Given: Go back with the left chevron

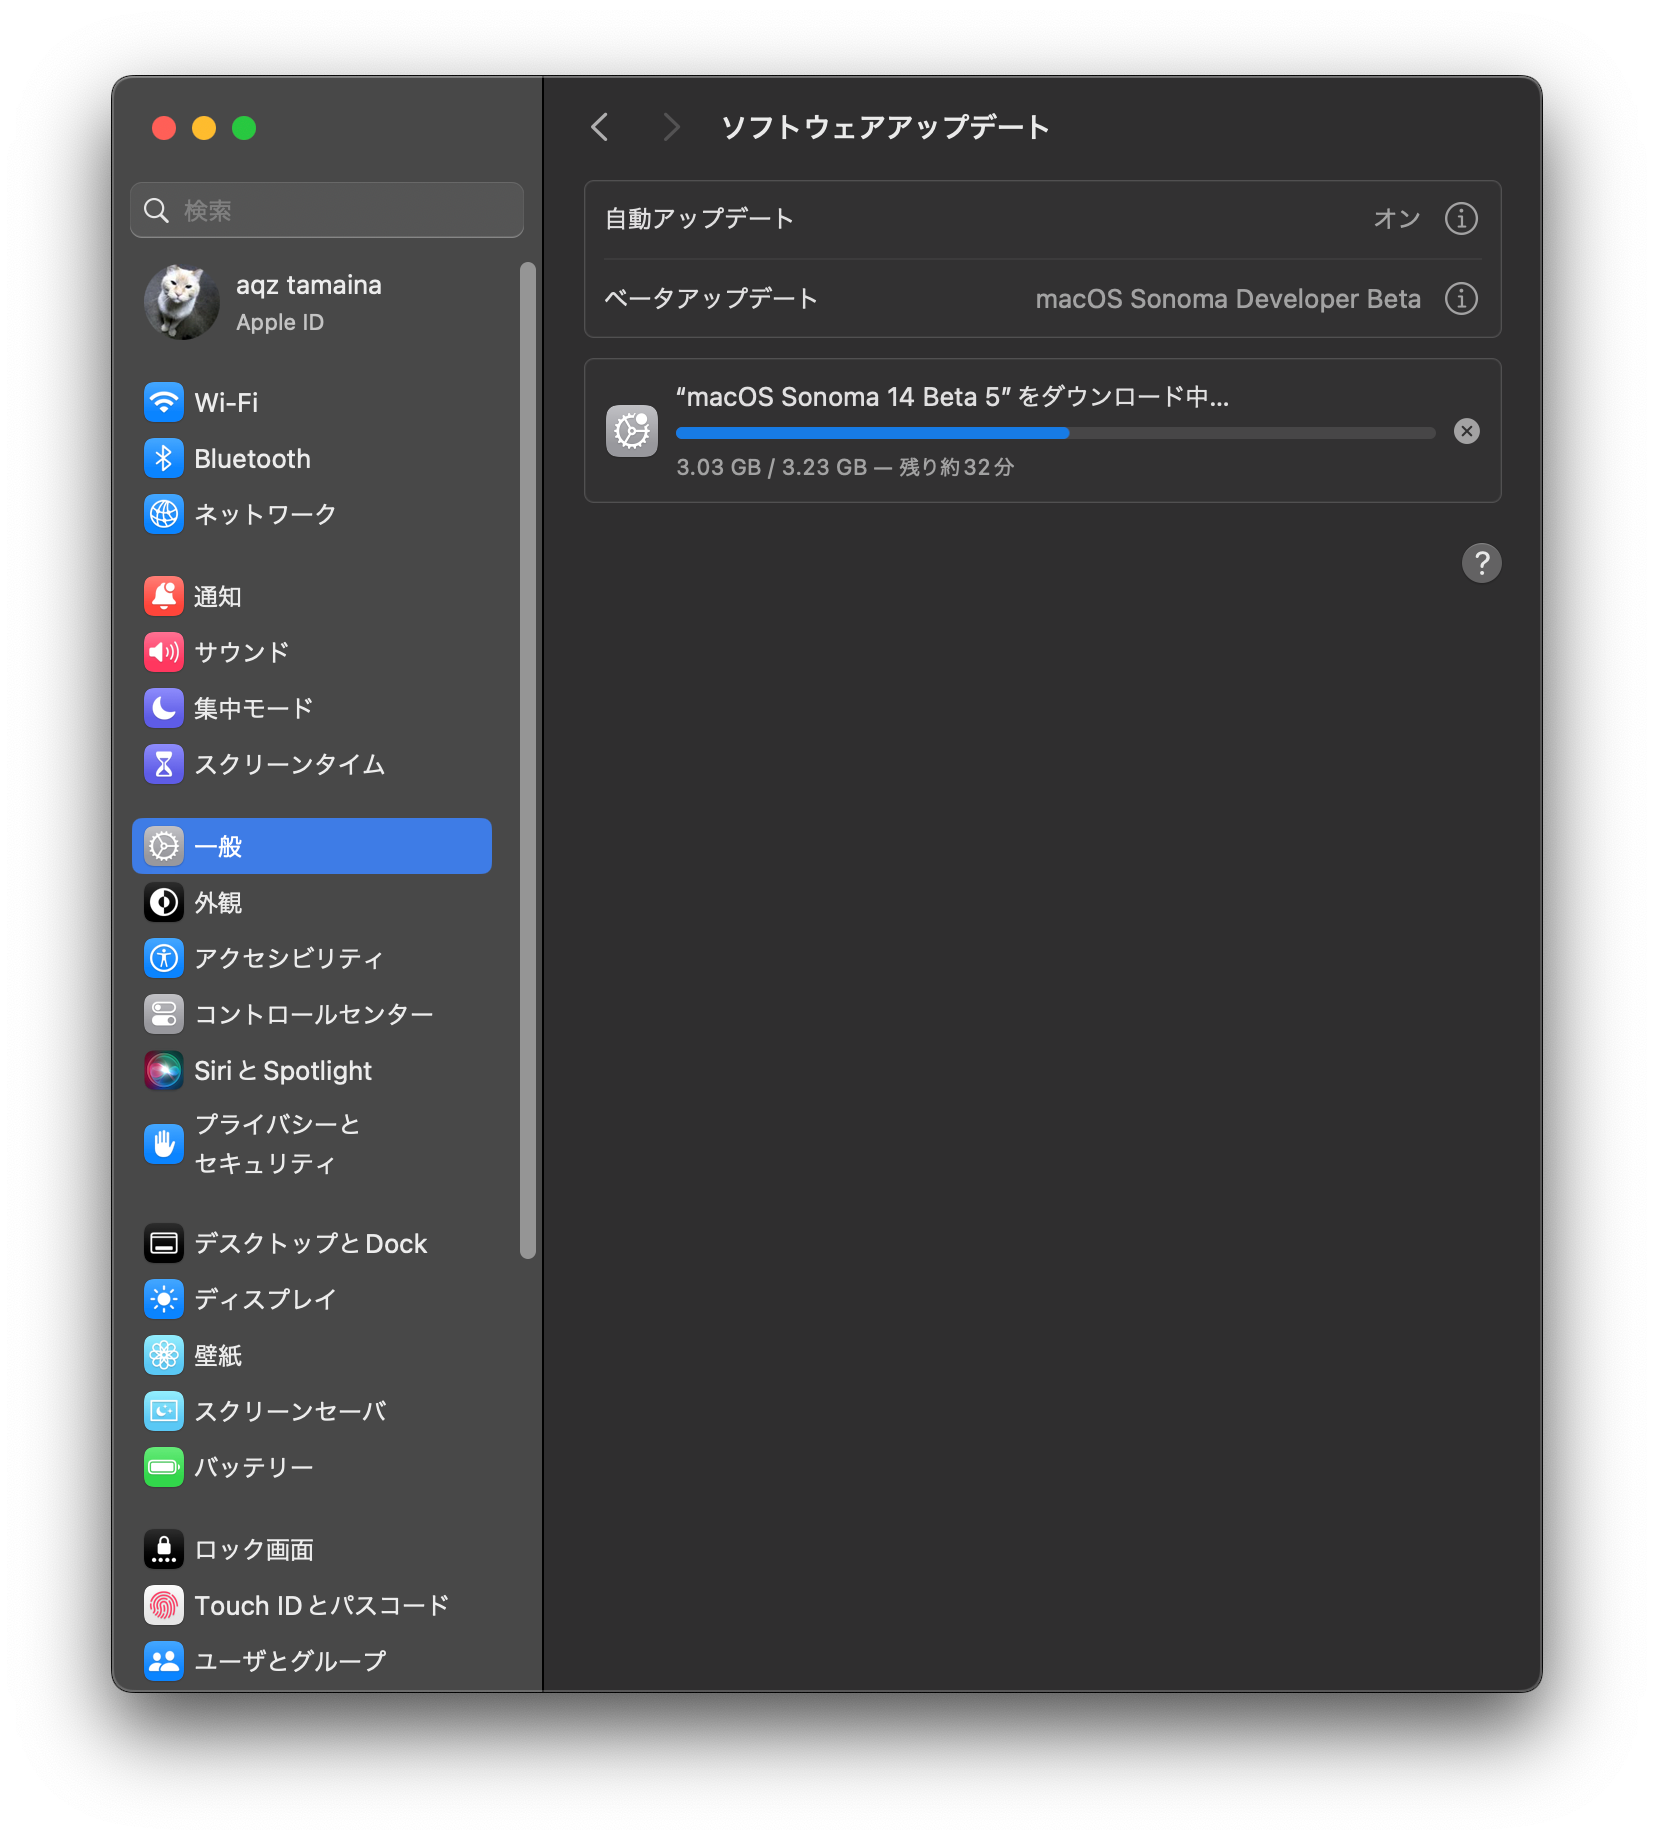Looking at the screenshot, I should click(600, 127).
